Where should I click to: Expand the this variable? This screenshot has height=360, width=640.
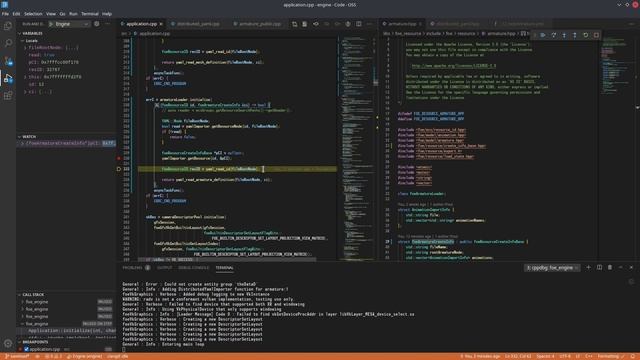[x=25, y=77]
